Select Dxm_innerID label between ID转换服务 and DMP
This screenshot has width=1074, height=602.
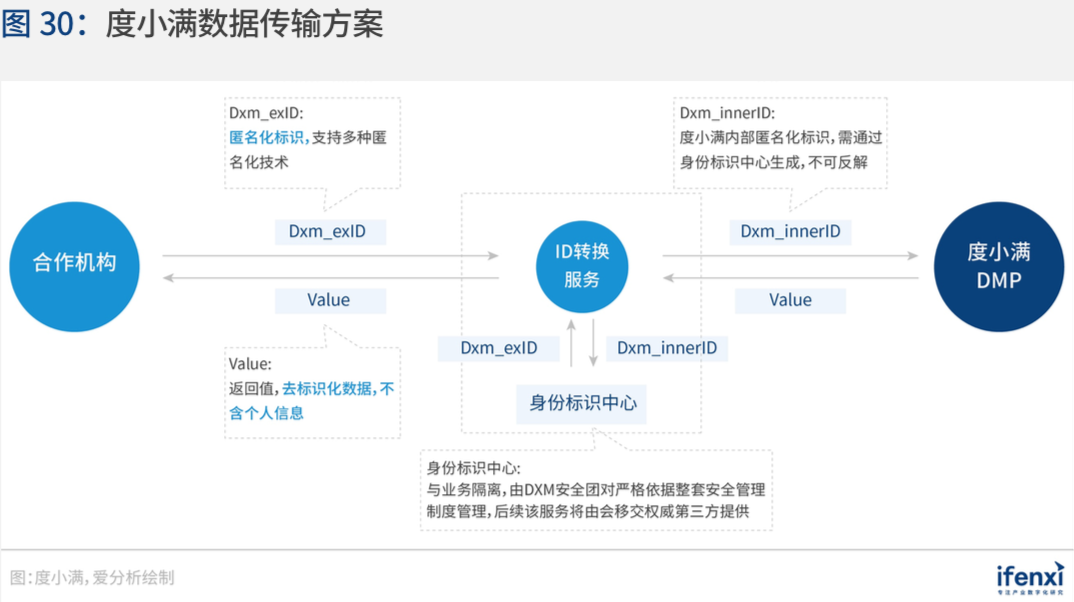(x=790, y=232)
